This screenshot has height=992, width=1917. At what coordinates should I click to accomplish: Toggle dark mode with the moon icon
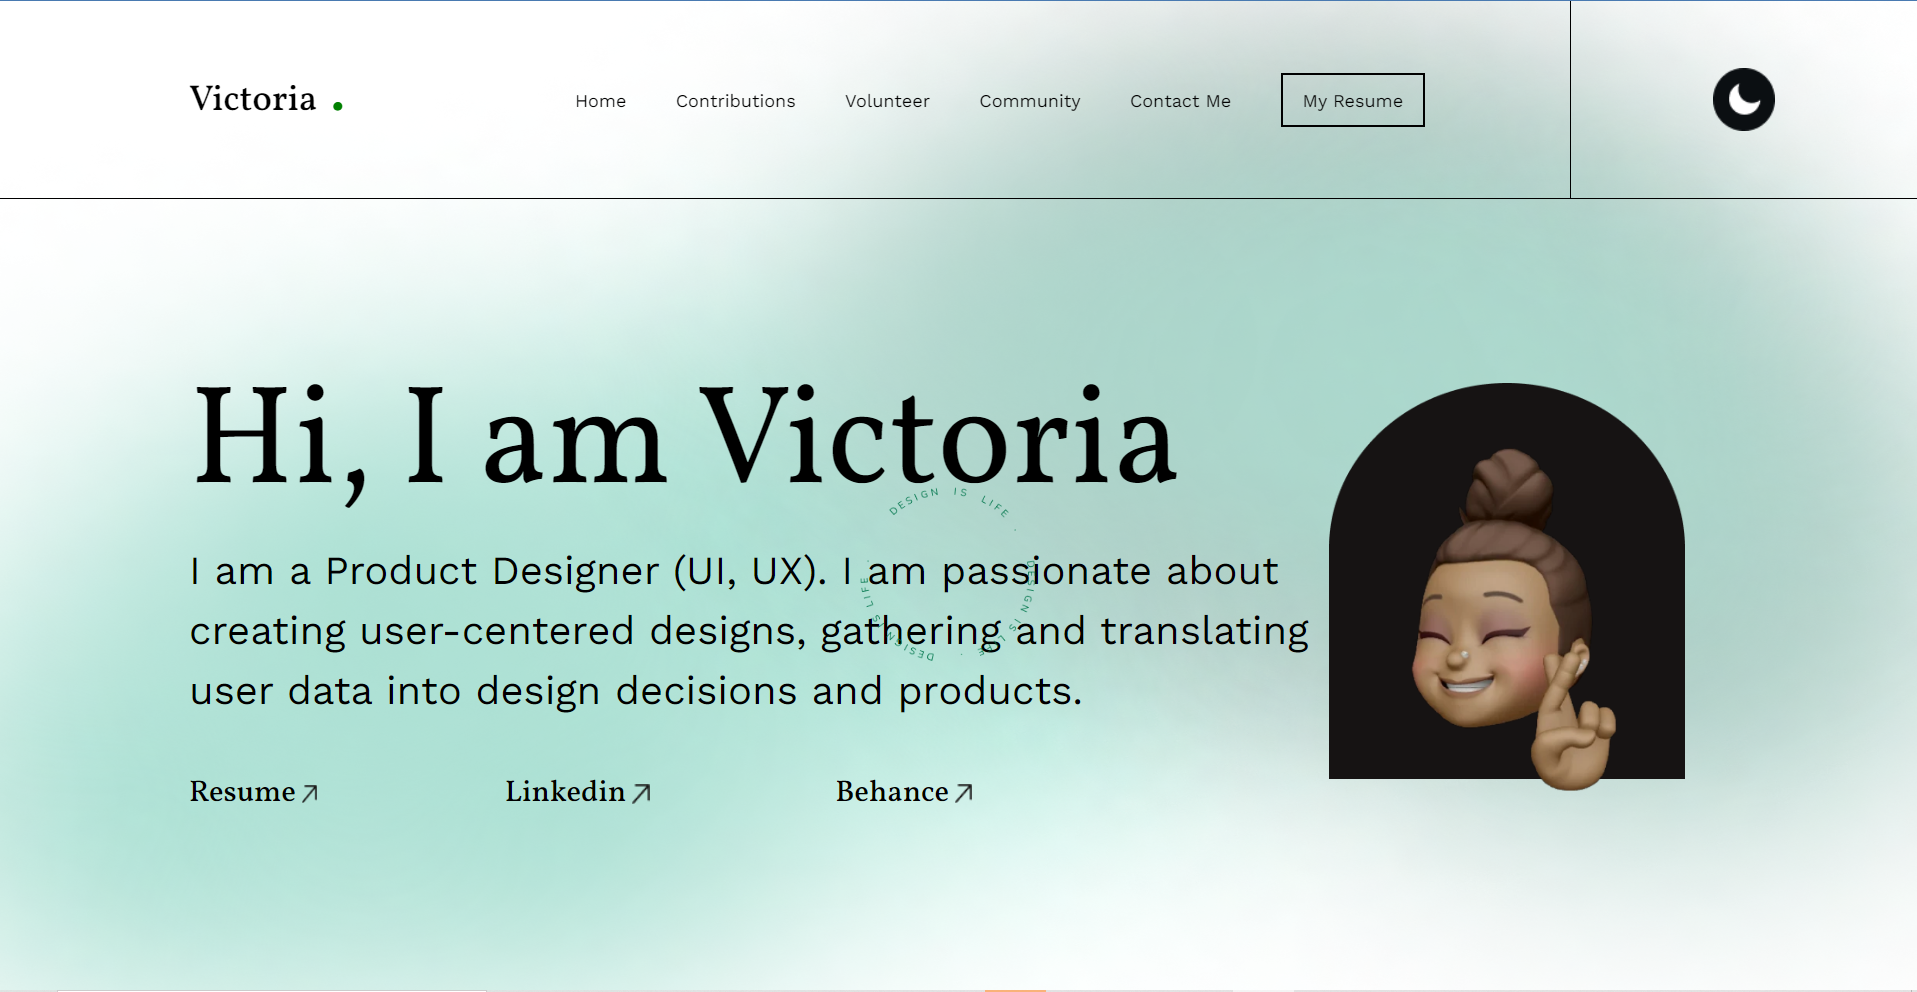tap(1743, 99)
